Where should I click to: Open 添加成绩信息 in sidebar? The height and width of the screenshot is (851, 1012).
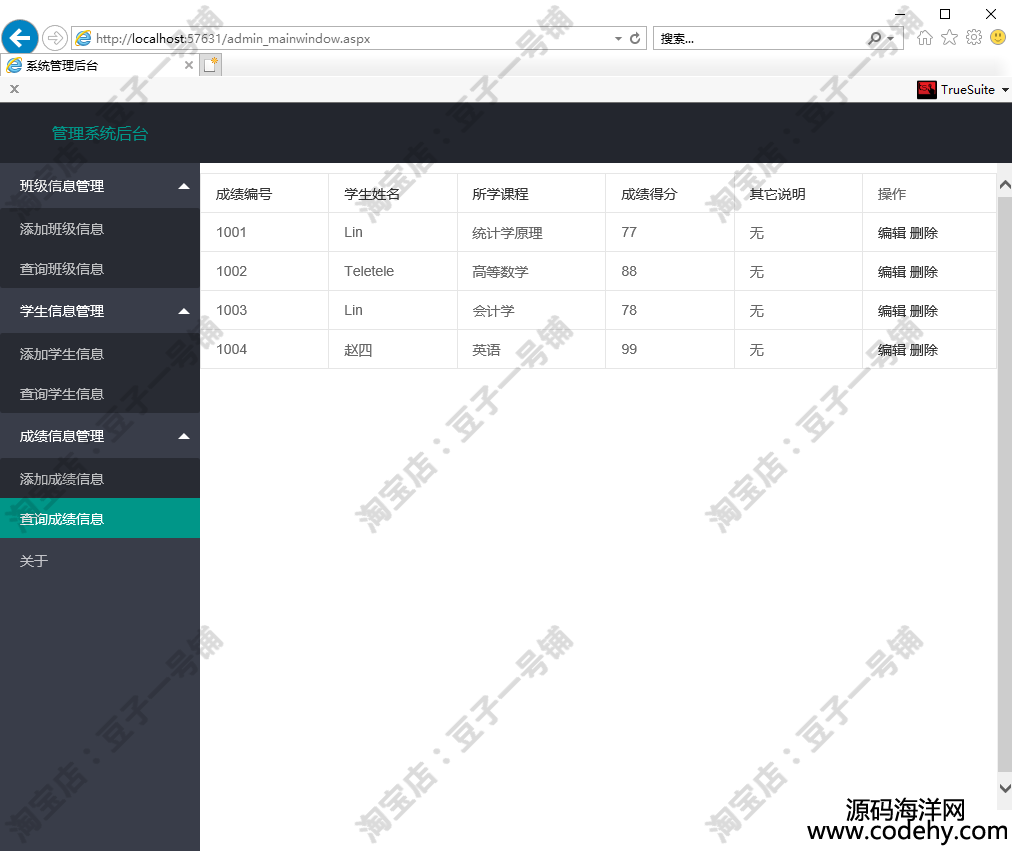pyautogui.click(x=100, y=479)
